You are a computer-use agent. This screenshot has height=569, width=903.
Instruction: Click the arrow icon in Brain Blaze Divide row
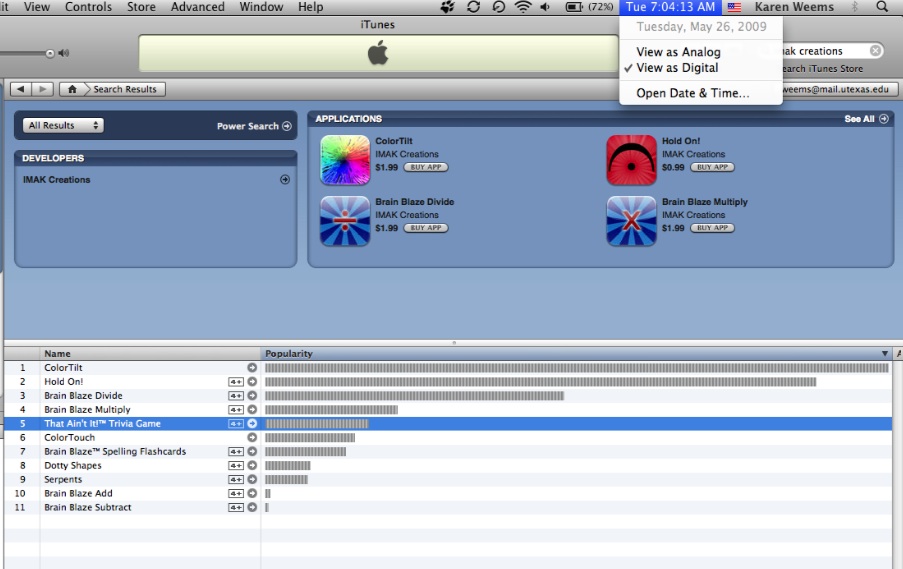[x=252, y=396]
